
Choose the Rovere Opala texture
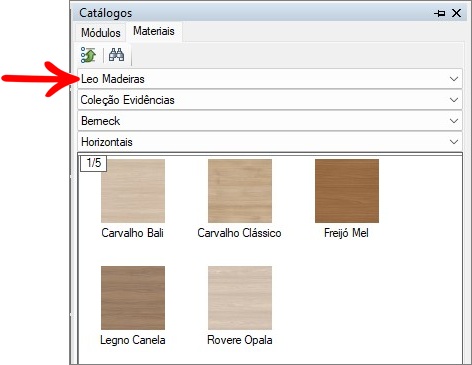(x=240, y=298)
